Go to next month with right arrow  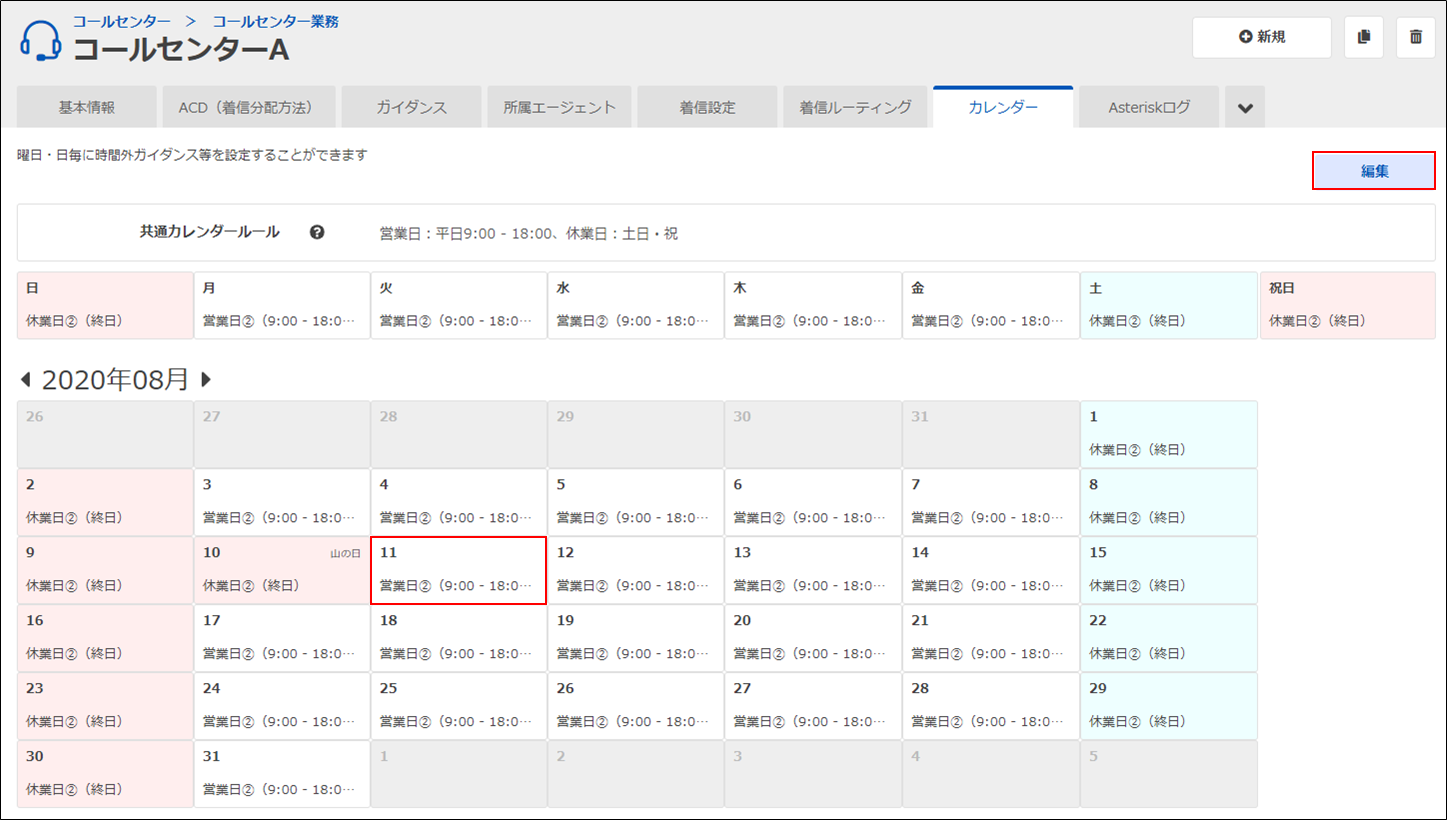tap(206, 379)
